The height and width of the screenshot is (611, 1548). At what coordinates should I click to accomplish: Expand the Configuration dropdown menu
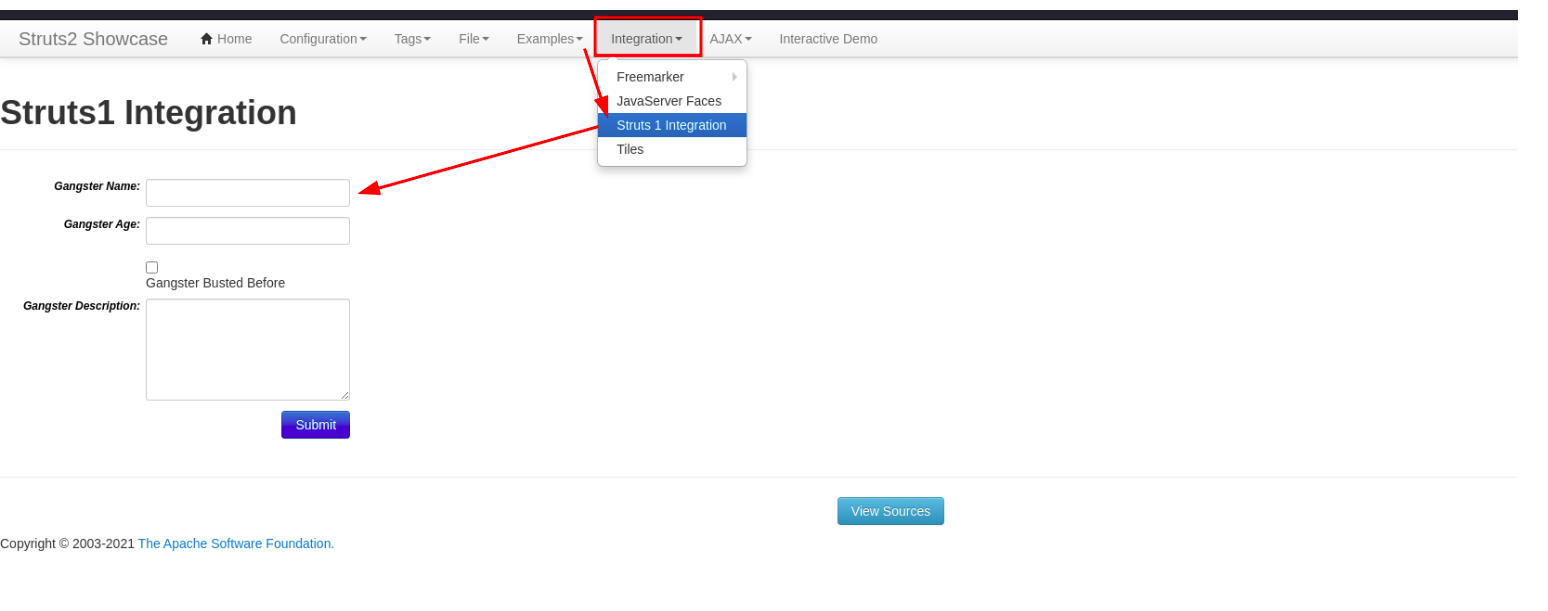click(323, 39)
